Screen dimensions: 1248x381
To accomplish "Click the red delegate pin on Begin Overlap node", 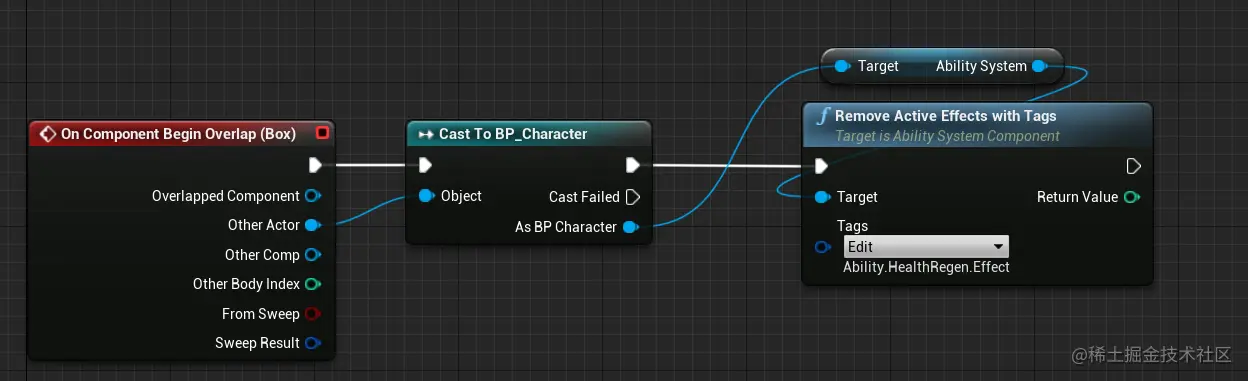I will click(x=322, y=133).
